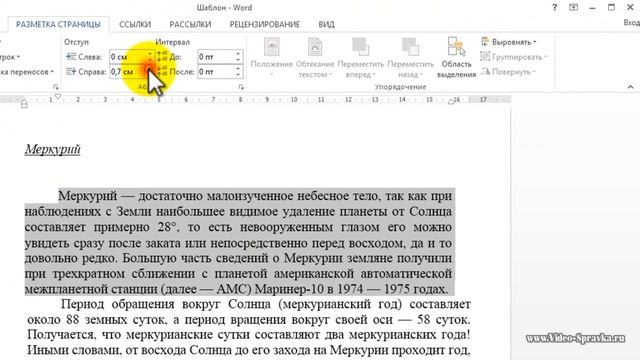Increase left indent with the Слева up arrow
The width and height of the screenshot is (640, 360).
click(150, 53)
